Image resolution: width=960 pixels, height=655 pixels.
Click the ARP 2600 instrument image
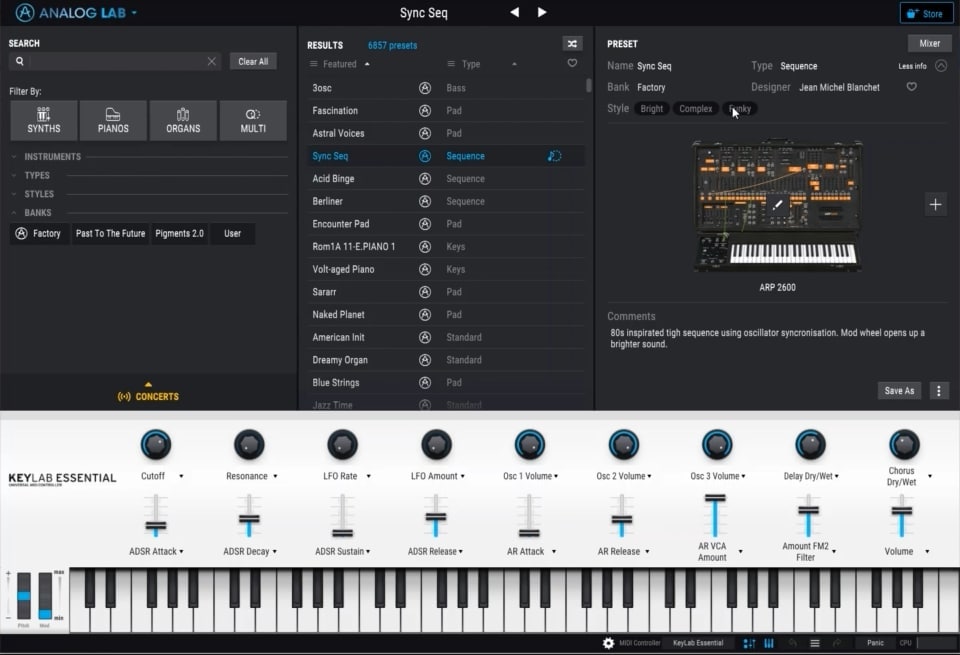pyautogui.click(x=778, y=205)
